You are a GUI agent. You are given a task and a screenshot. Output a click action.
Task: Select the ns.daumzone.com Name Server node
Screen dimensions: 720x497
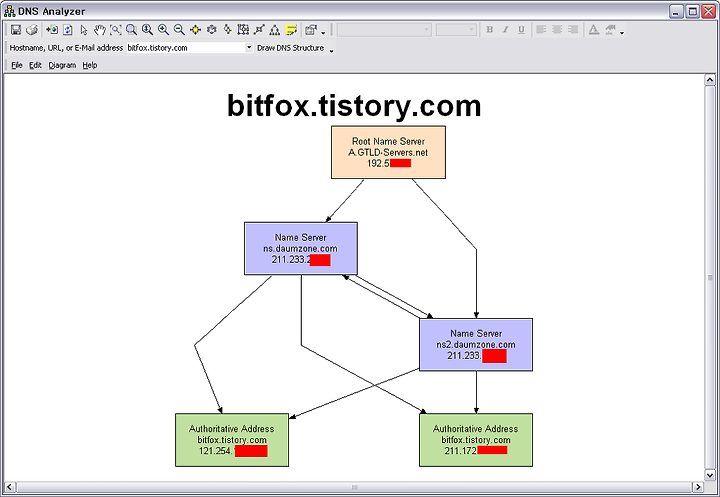(x=301, y=248)
